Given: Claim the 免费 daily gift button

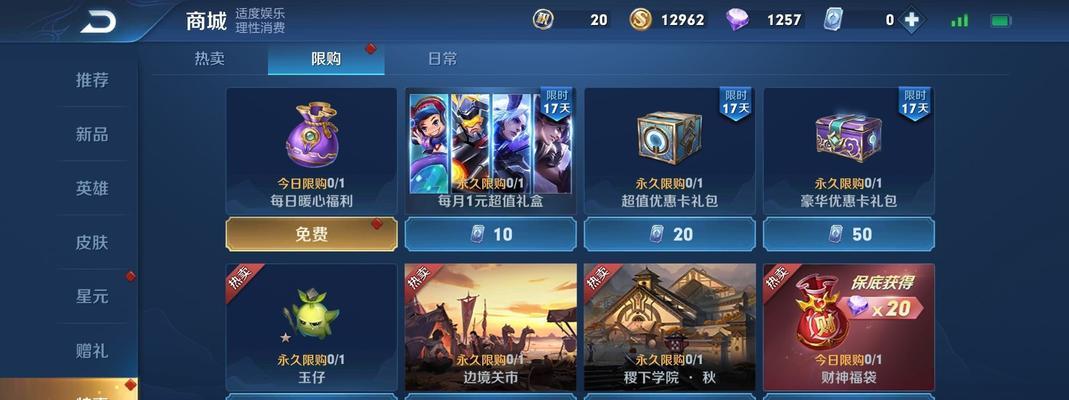Looking at the screenshot, I should 312,234.
